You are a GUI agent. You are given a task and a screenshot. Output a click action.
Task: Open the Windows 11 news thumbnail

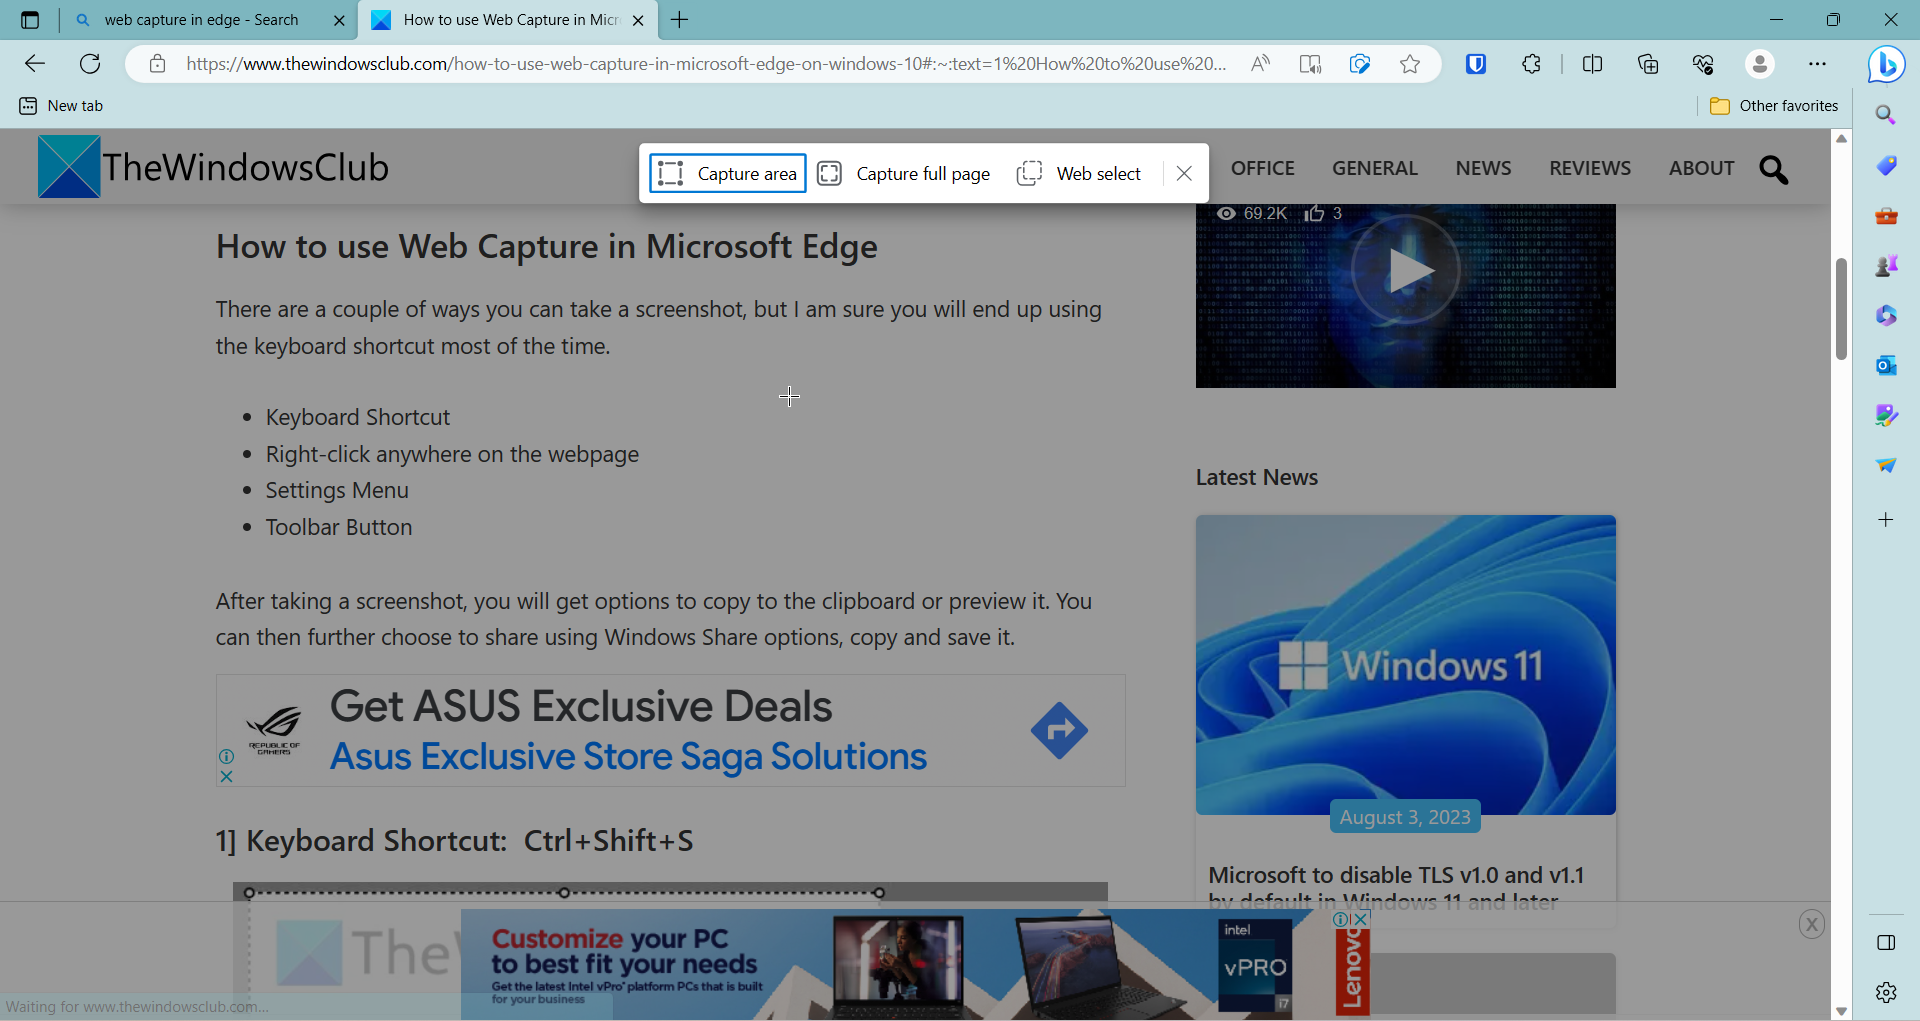[x=1406, y=665]
